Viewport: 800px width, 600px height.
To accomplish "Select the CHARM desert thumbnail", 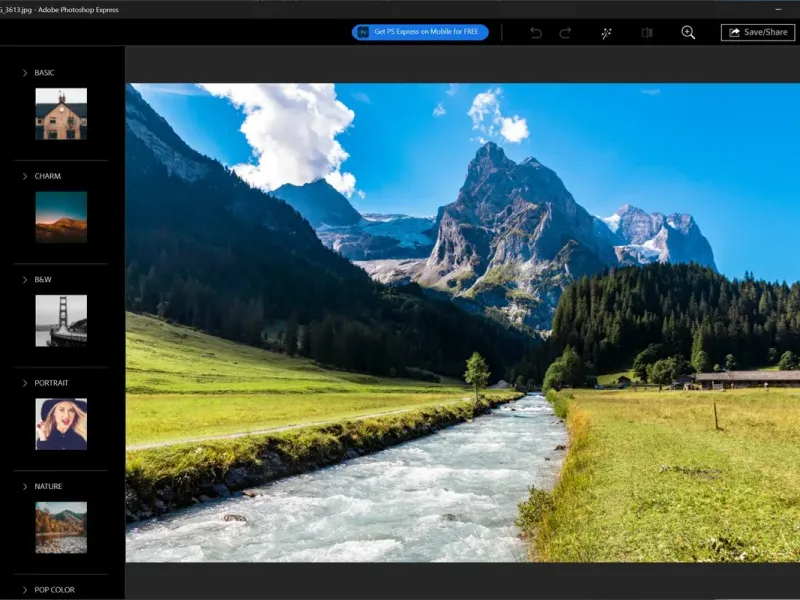I will (61, 217).
